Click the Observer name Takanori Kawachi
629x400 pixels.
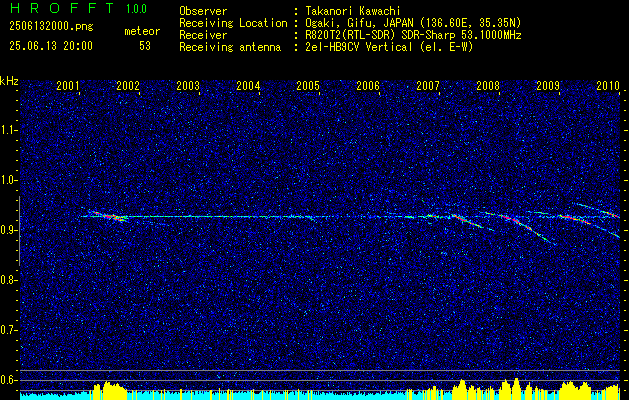pos(351,11)
